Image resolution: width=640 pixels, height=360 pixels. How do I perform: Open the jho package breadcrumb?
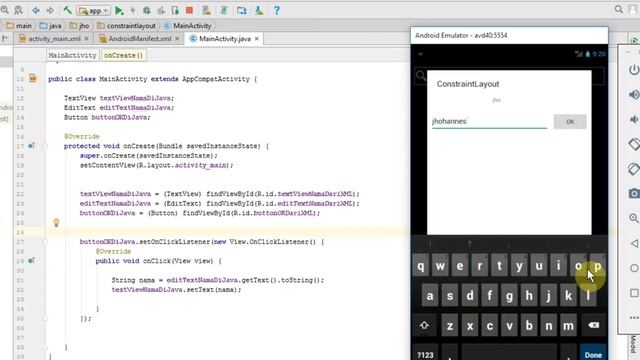79,26
